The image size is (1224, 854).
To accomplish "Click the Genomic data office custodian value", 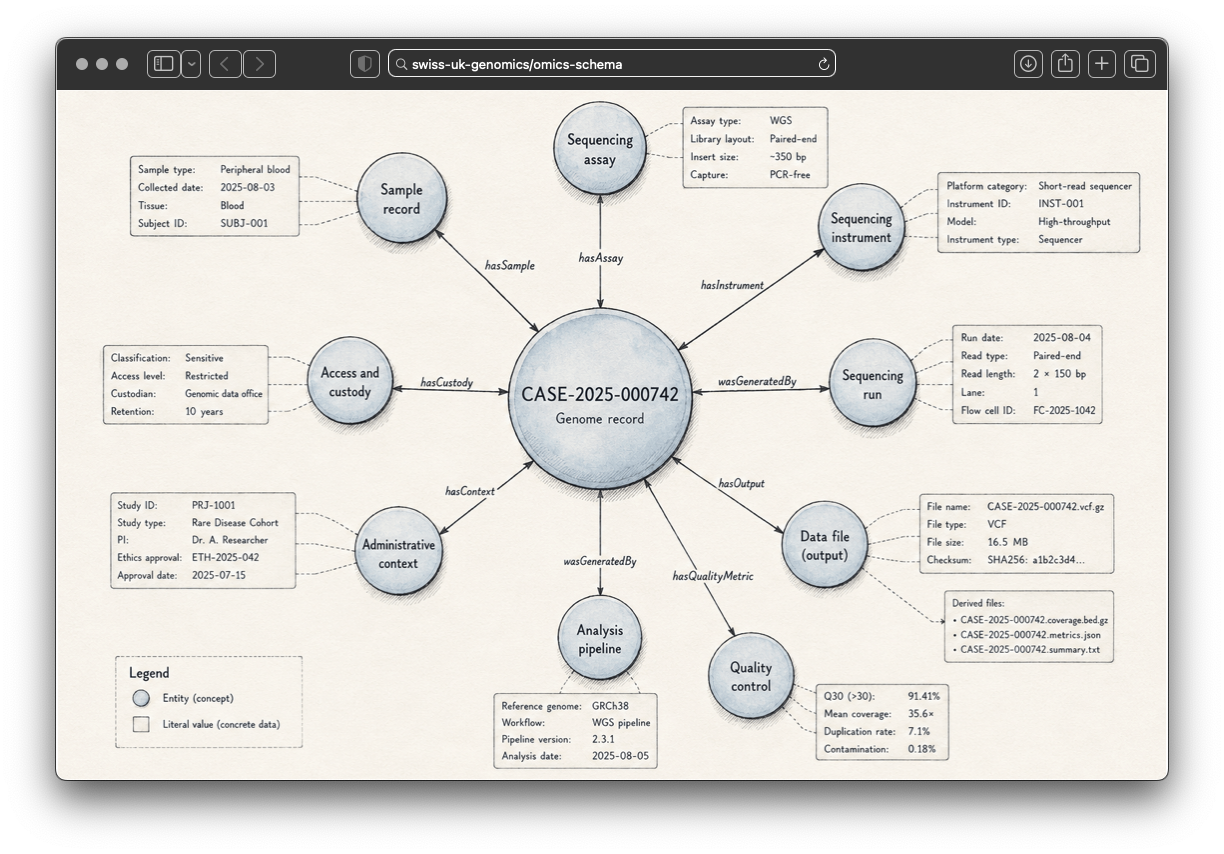I will point(224,394).
